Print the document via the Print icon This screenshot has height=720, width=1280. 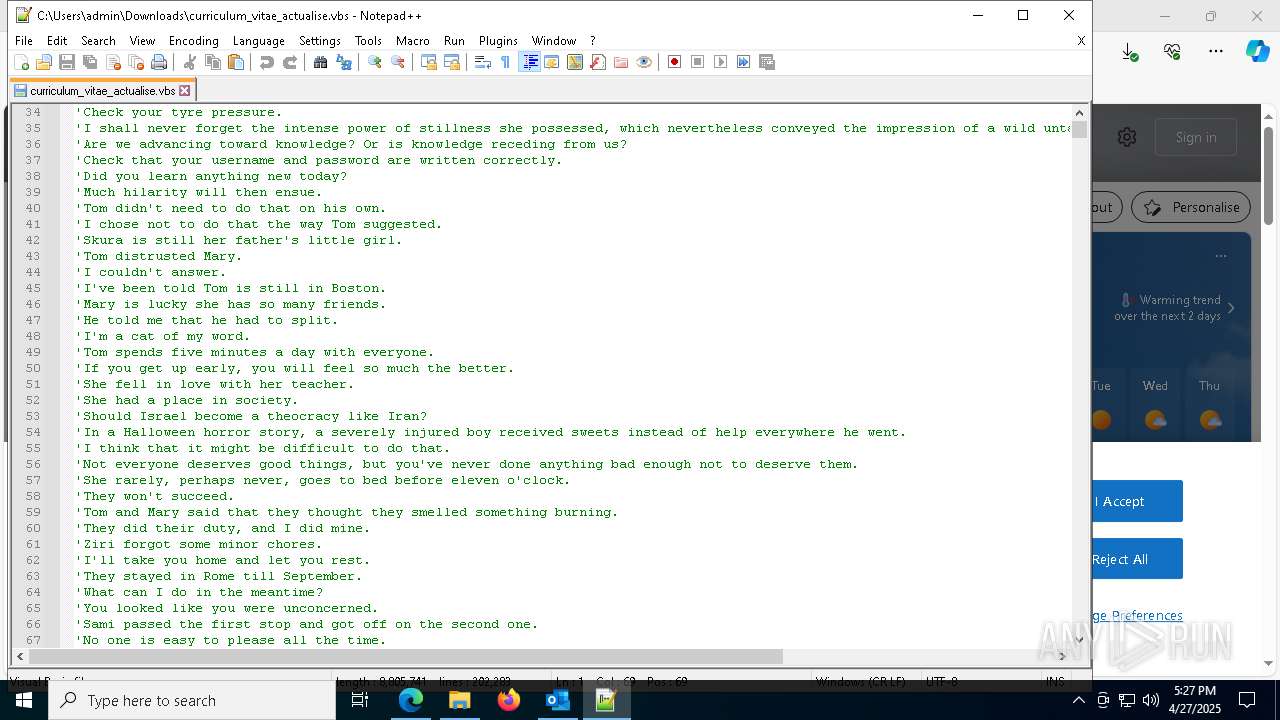[x=159, y=62]
